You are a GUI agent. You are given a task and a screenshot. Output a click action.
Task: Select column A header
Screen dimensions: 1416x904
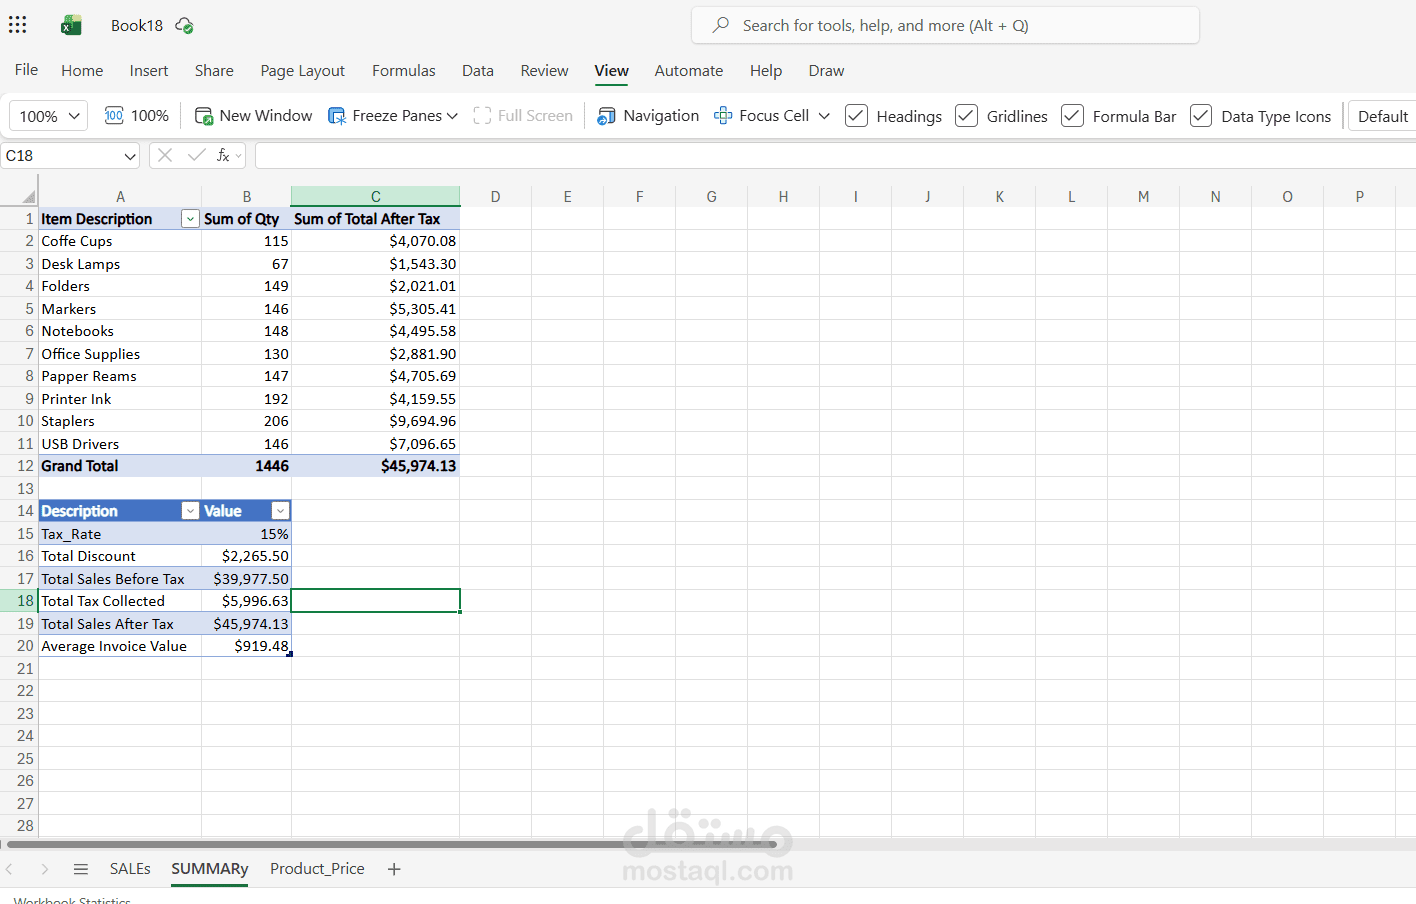[120, 197]
